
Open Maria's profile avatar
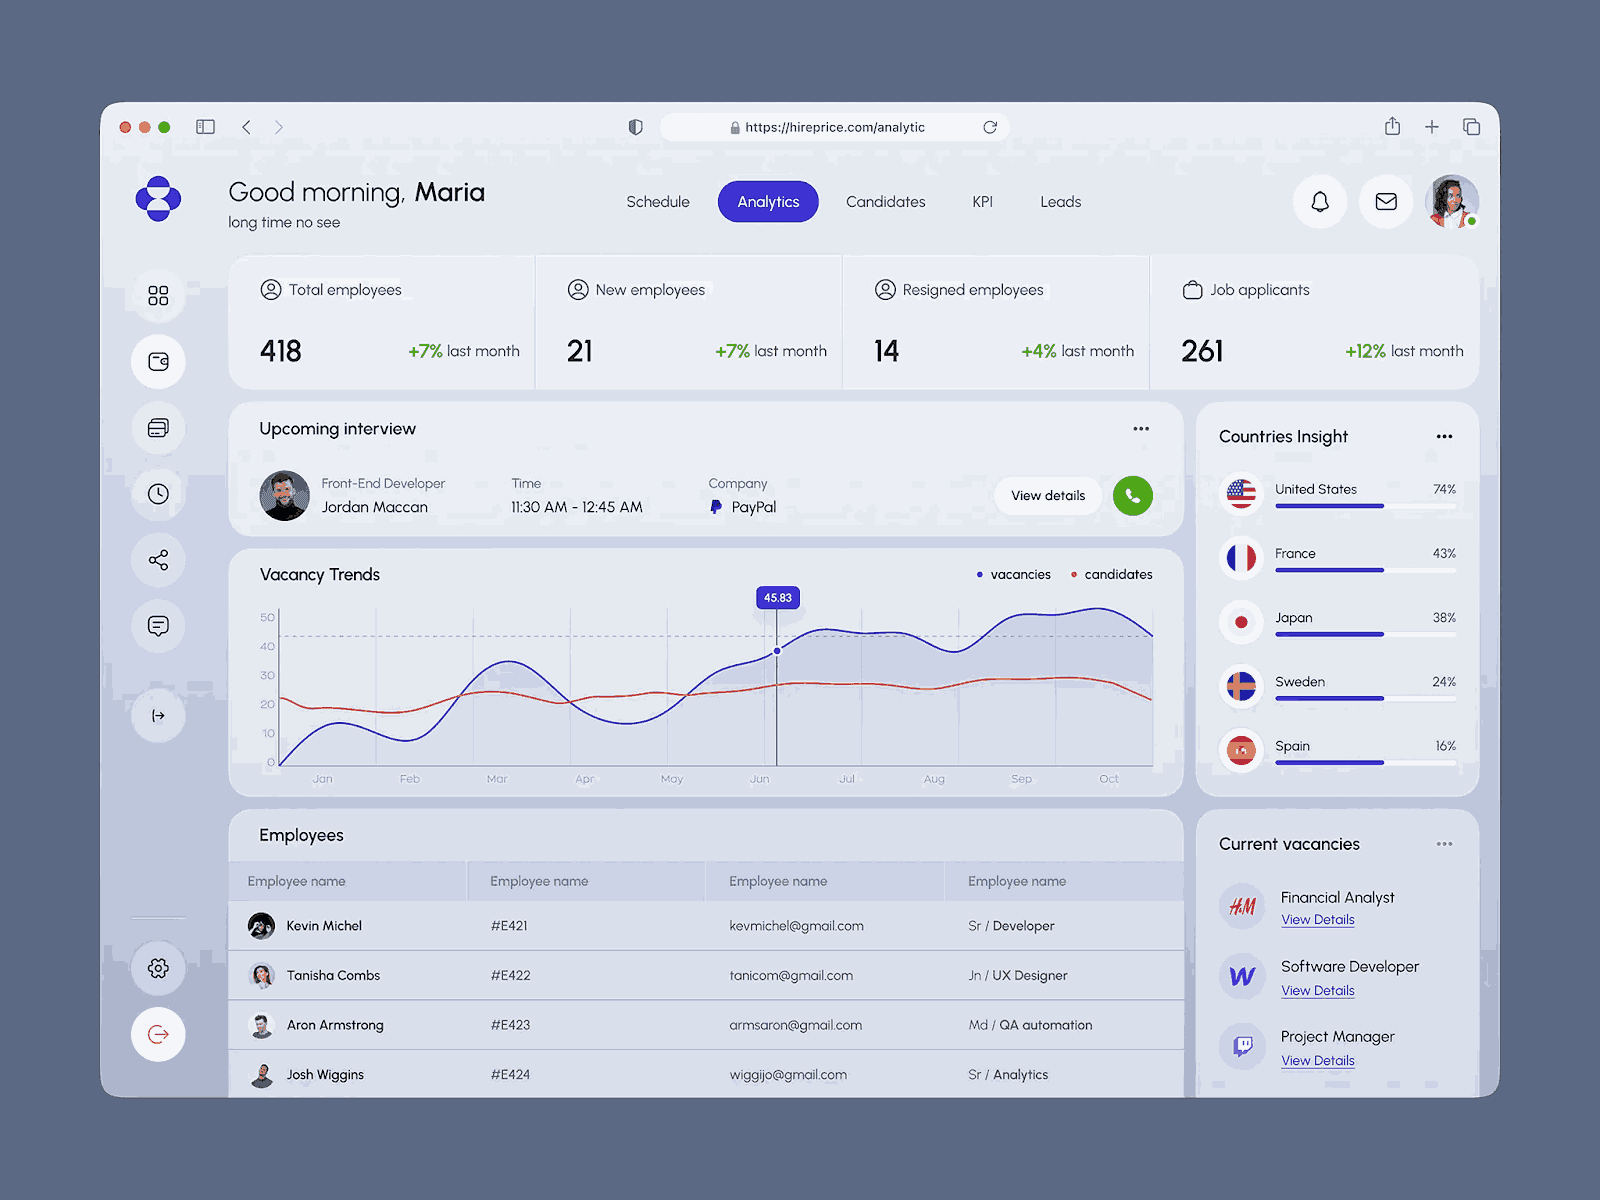click(1452, 202)
